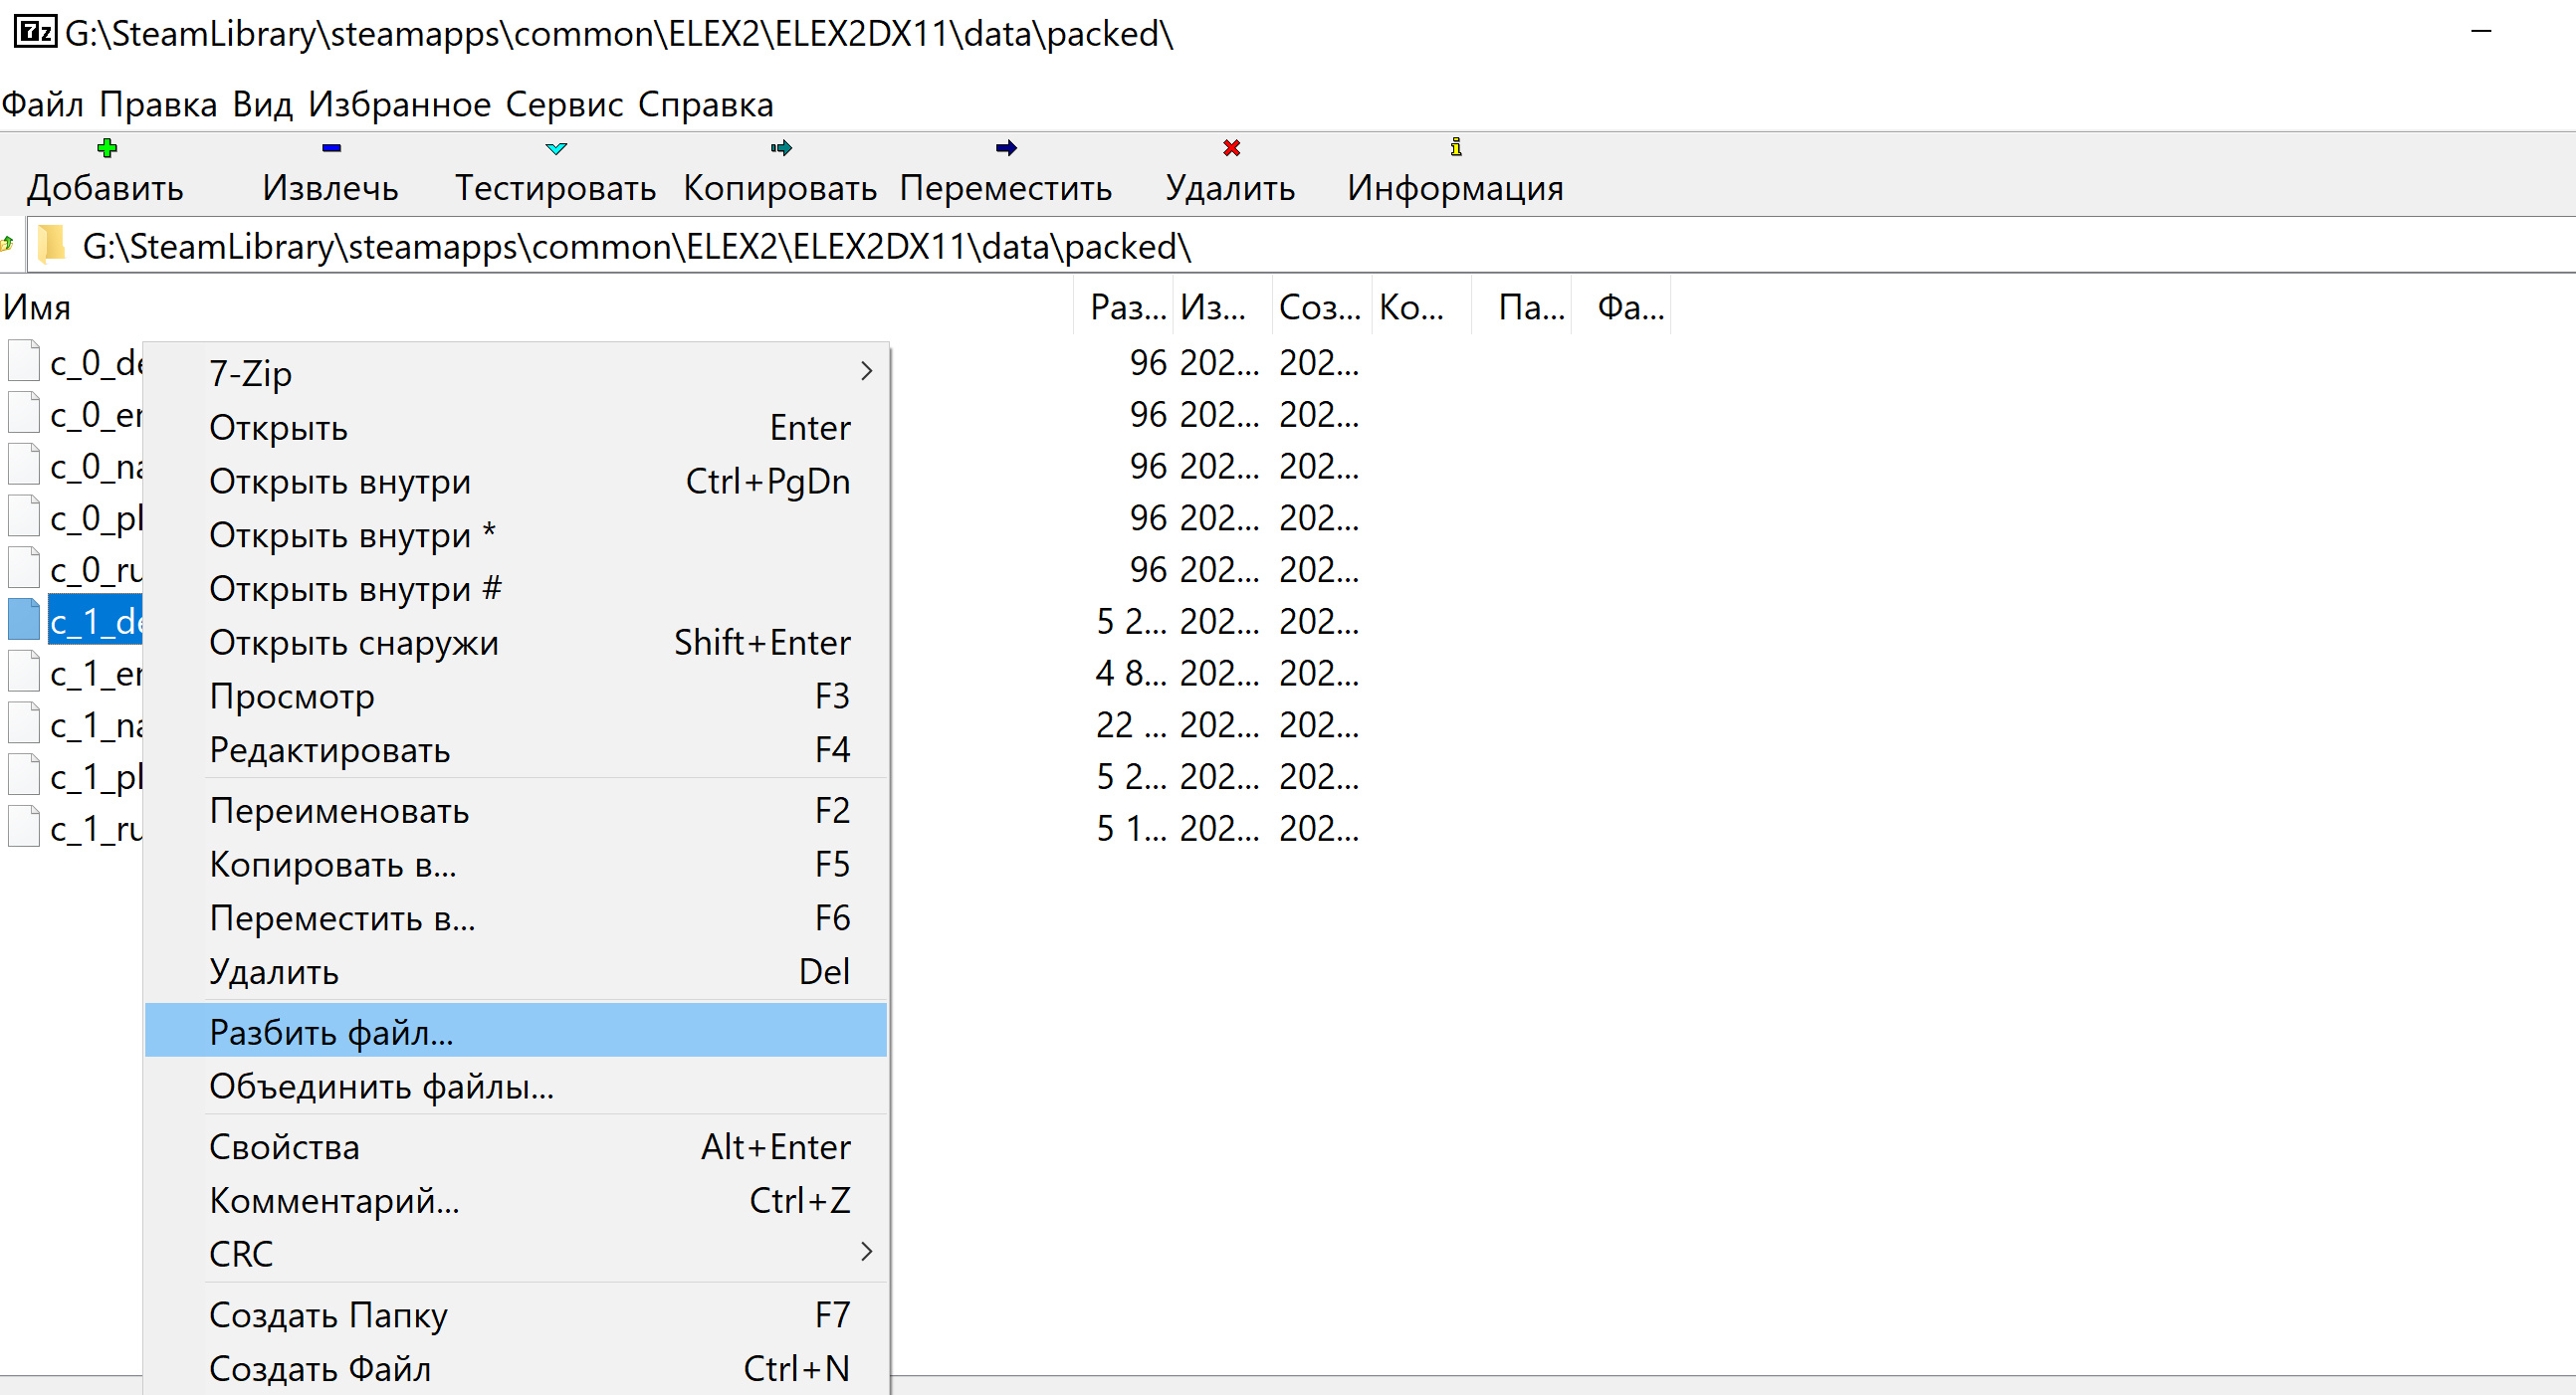Choose Переименовать in context menu
This screenshot has height=1395, width=2576.
(x=516, y=810)
